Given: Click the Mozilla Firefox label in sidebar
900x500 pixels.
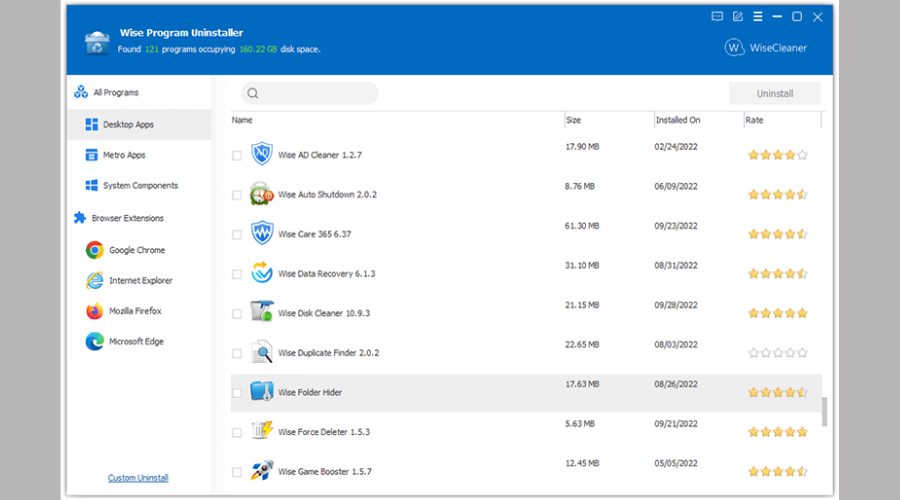Looking at the screenshot, I should coord(135,311).
